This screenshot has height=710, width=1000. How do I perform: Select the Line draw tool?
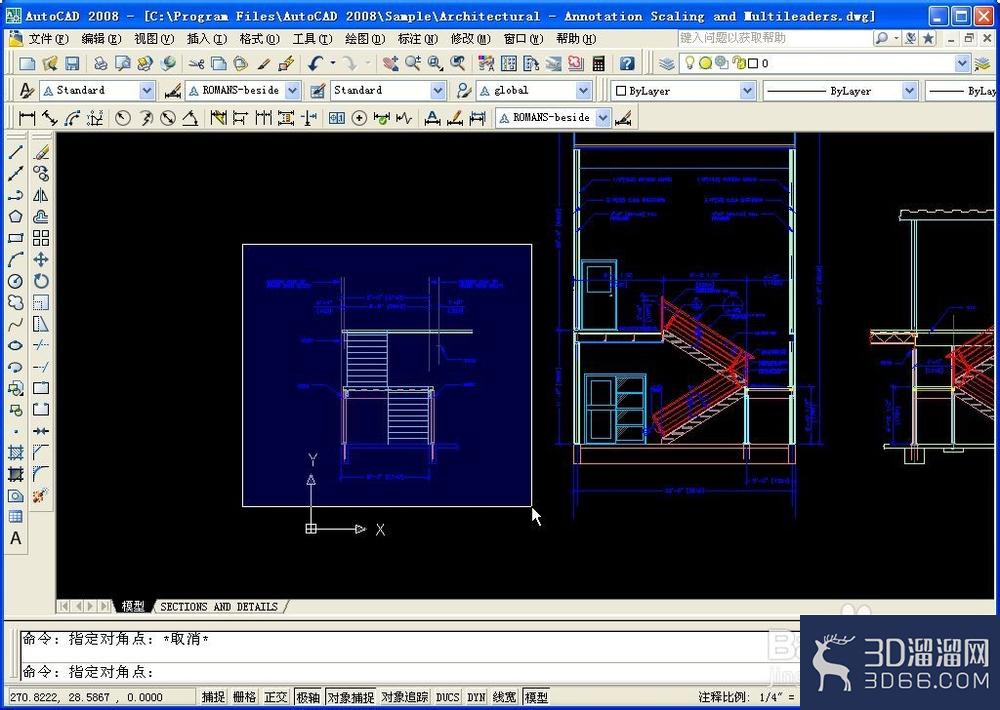pos(16,152)
